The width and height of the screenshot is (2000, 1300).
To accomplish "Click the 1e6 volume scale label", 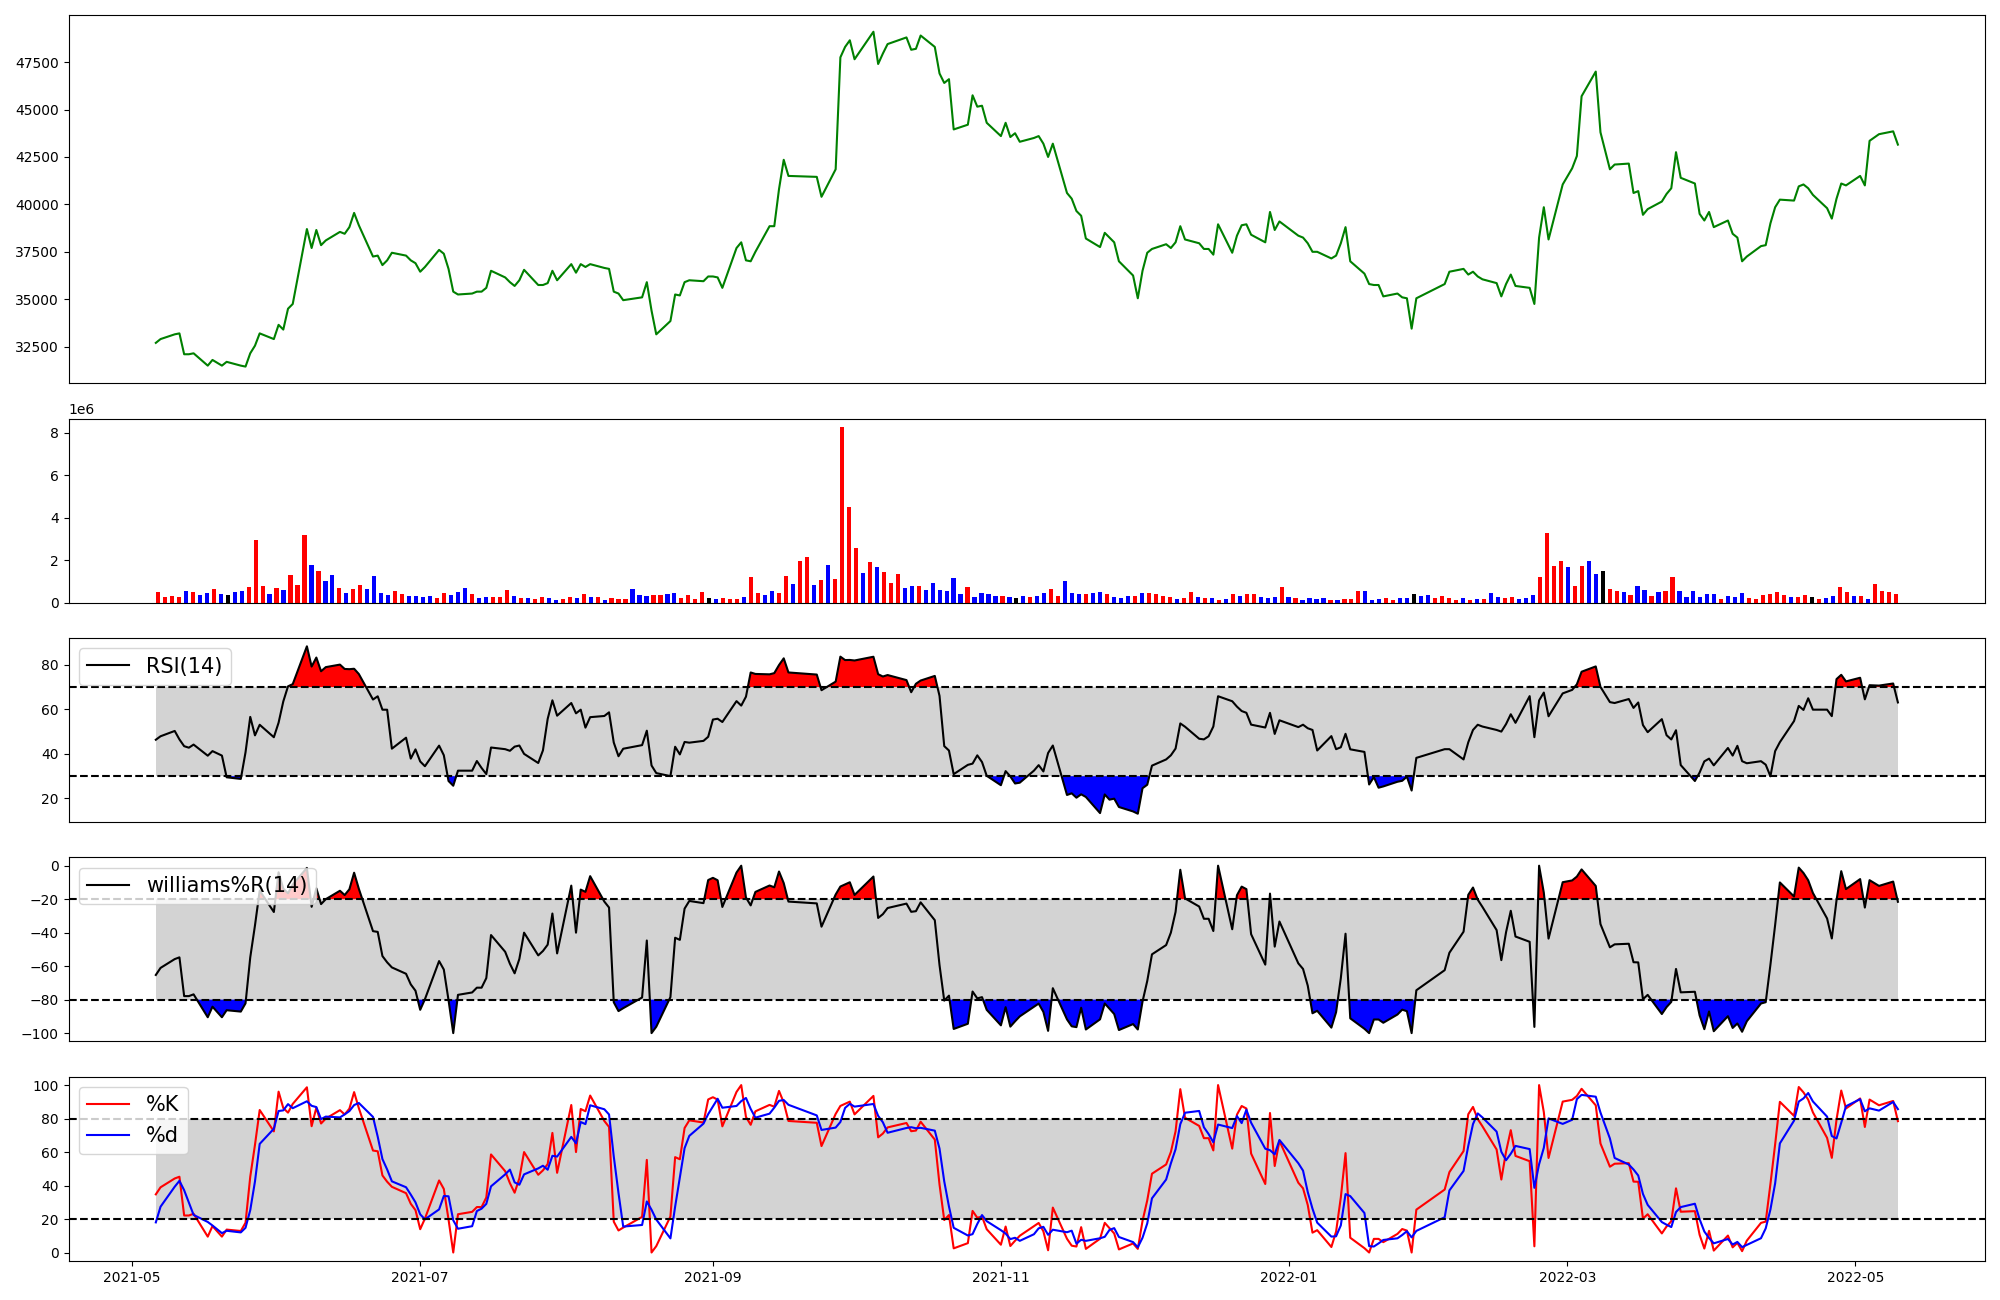I will 81,410.
